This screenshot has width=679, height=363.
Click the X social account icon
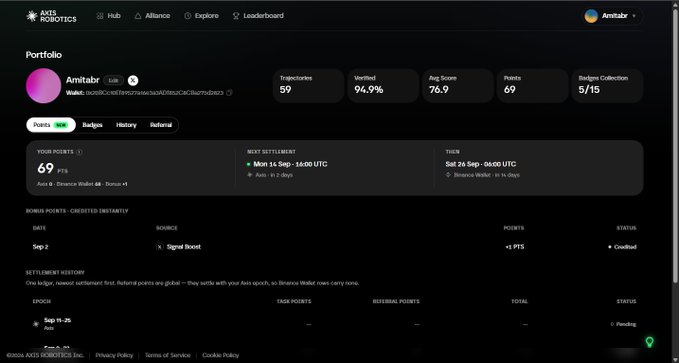click(x=133, y=80)
